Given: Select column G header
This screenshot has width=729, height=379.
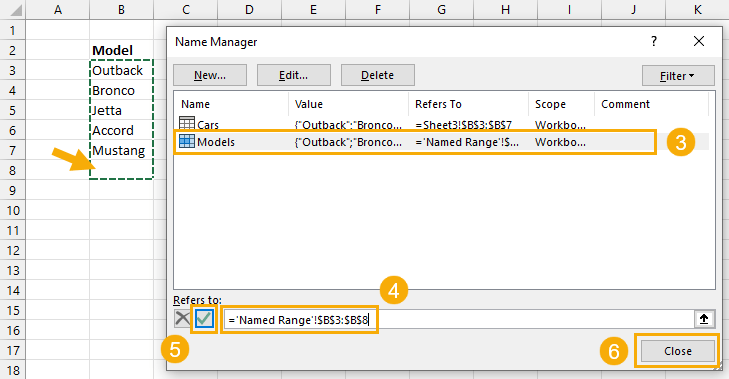Looking at the screenshot, I should click(x=441, y=10).
